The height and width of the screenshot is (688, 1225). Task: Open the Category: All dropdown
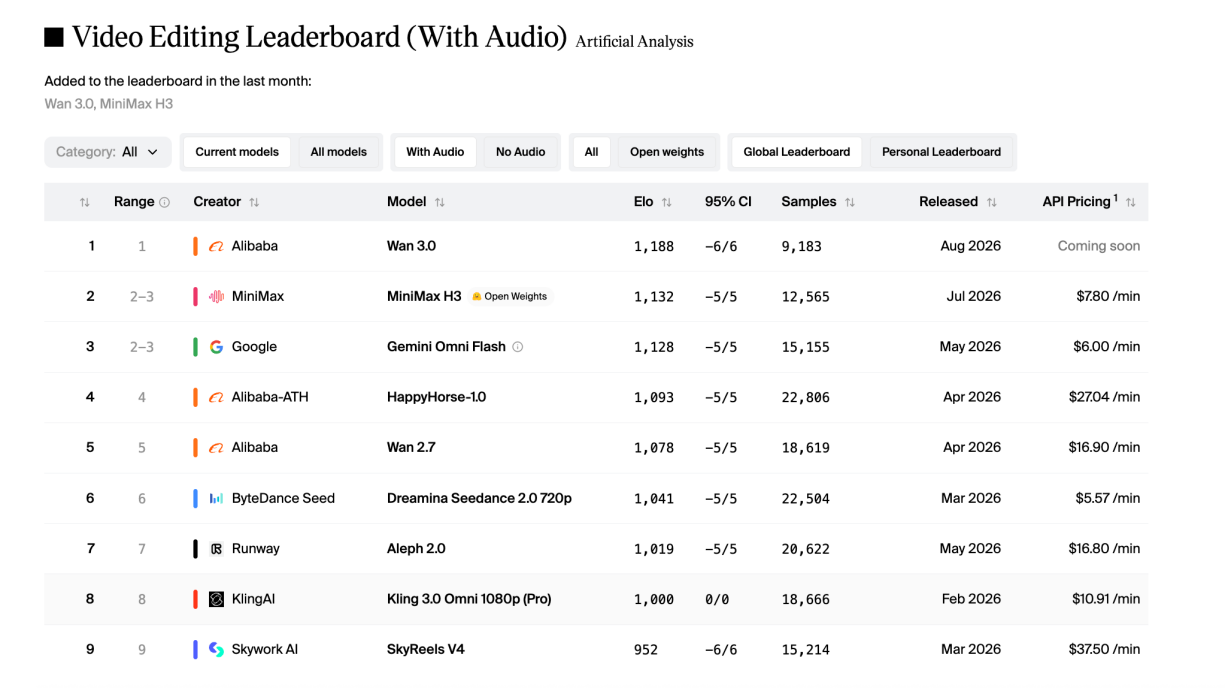pos(108,152)
